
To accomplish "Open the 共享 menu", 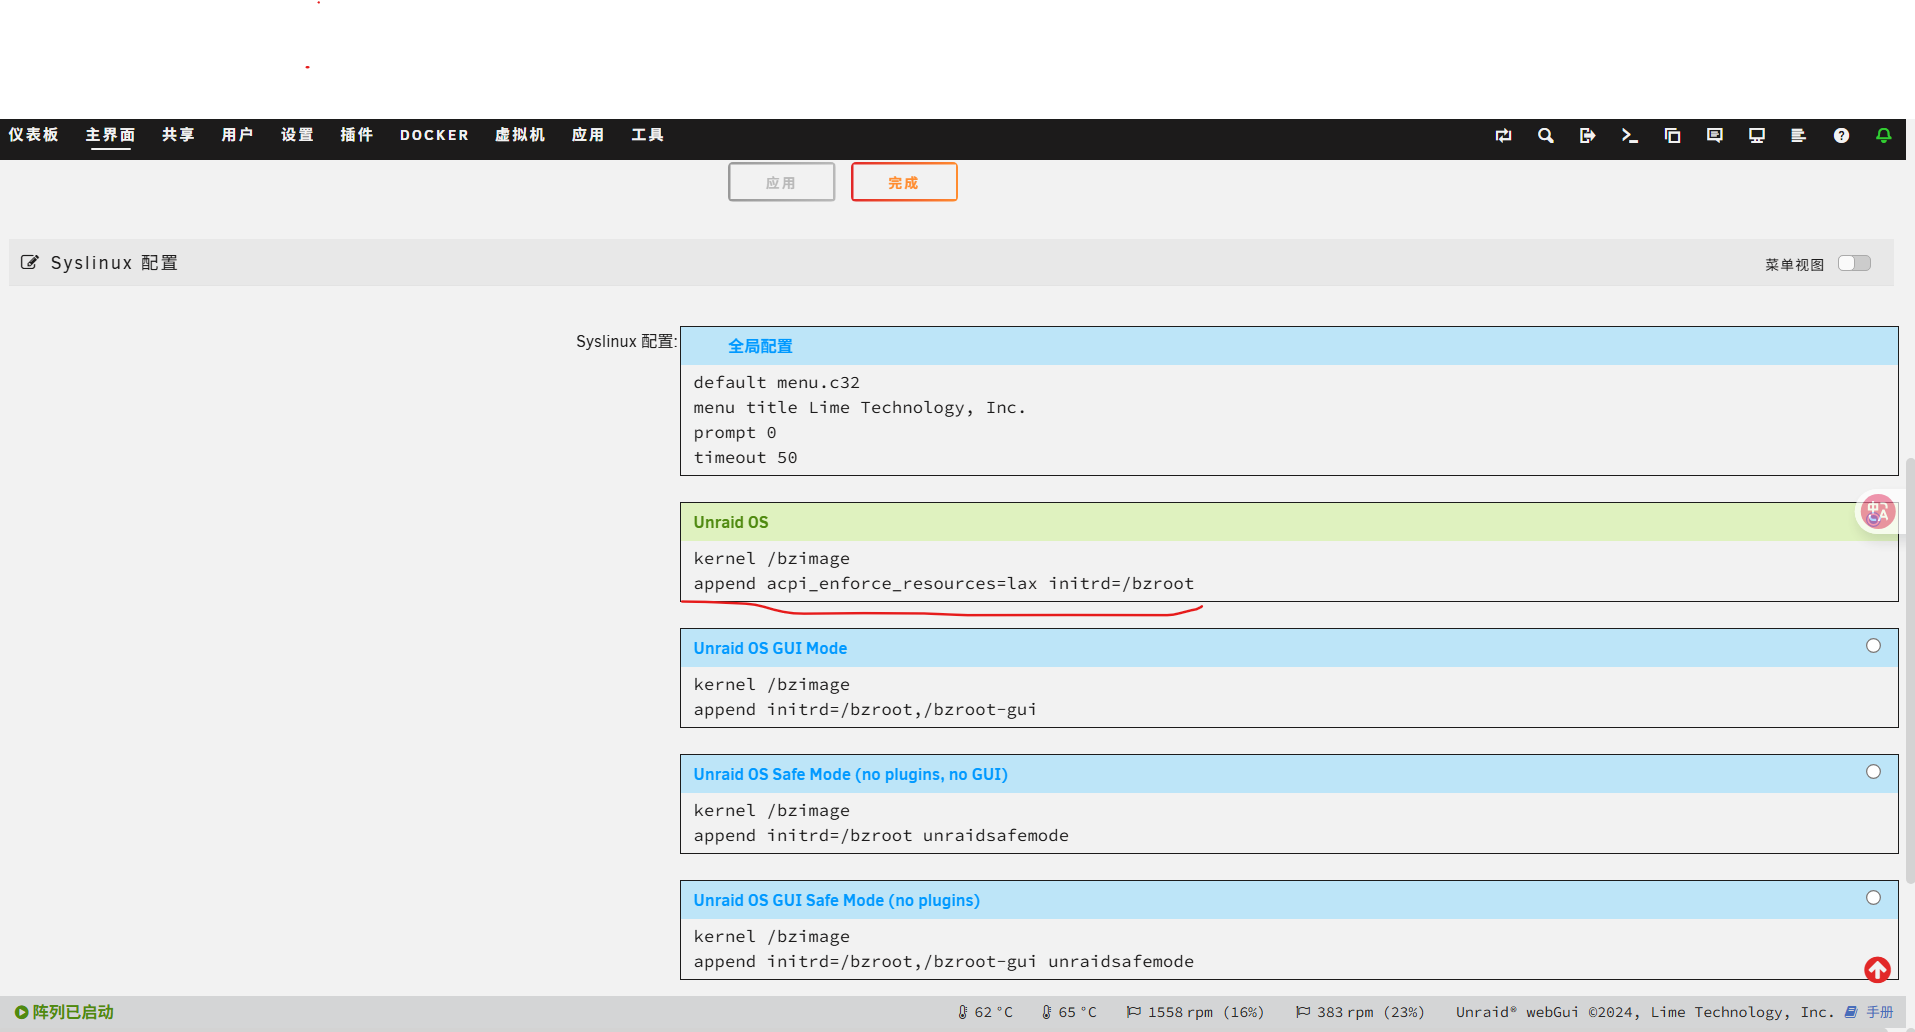I will [178, 135].
